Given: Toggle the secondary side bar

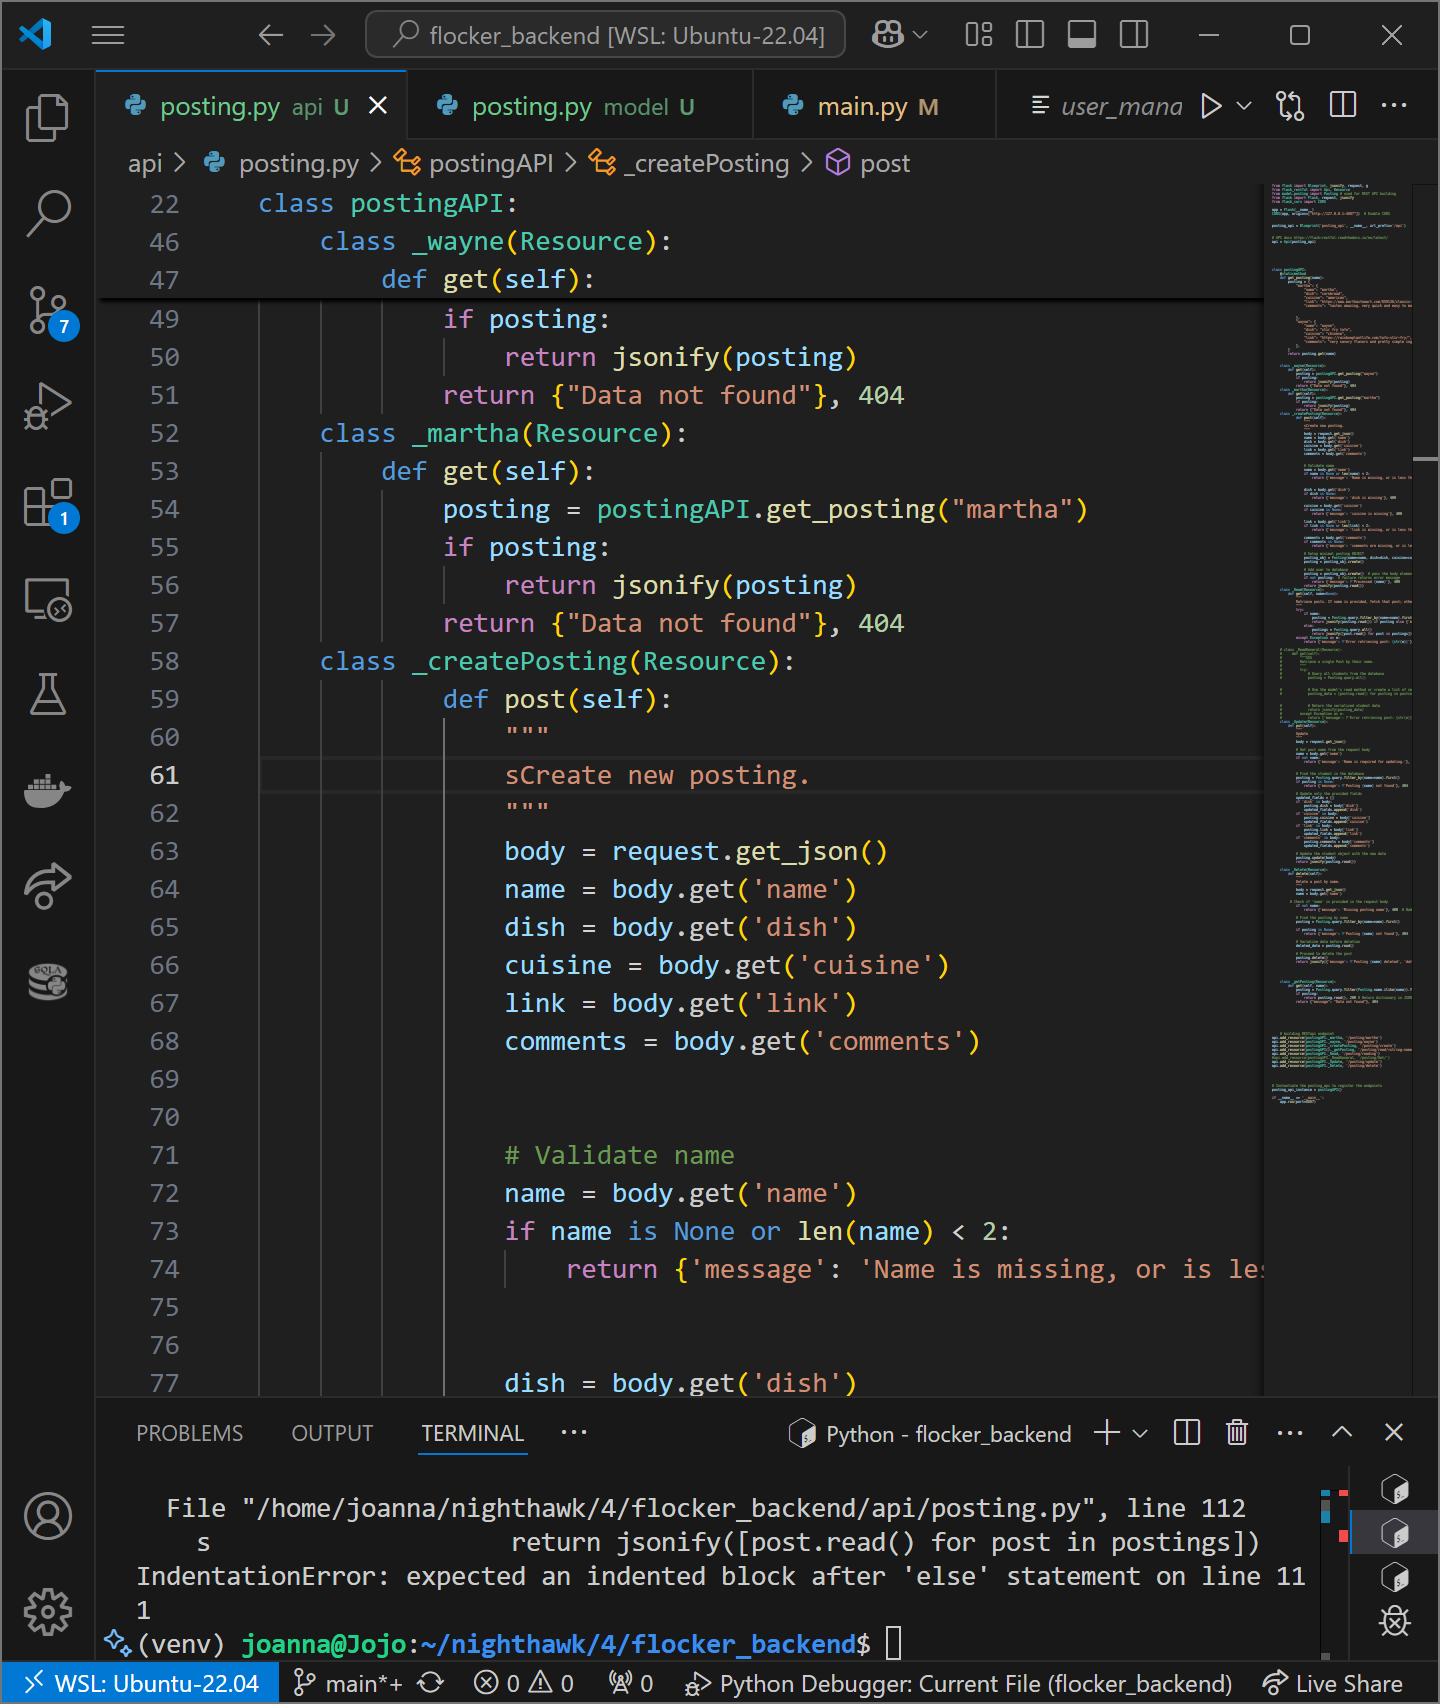Looking at the screenshot, I should 1134,35.
